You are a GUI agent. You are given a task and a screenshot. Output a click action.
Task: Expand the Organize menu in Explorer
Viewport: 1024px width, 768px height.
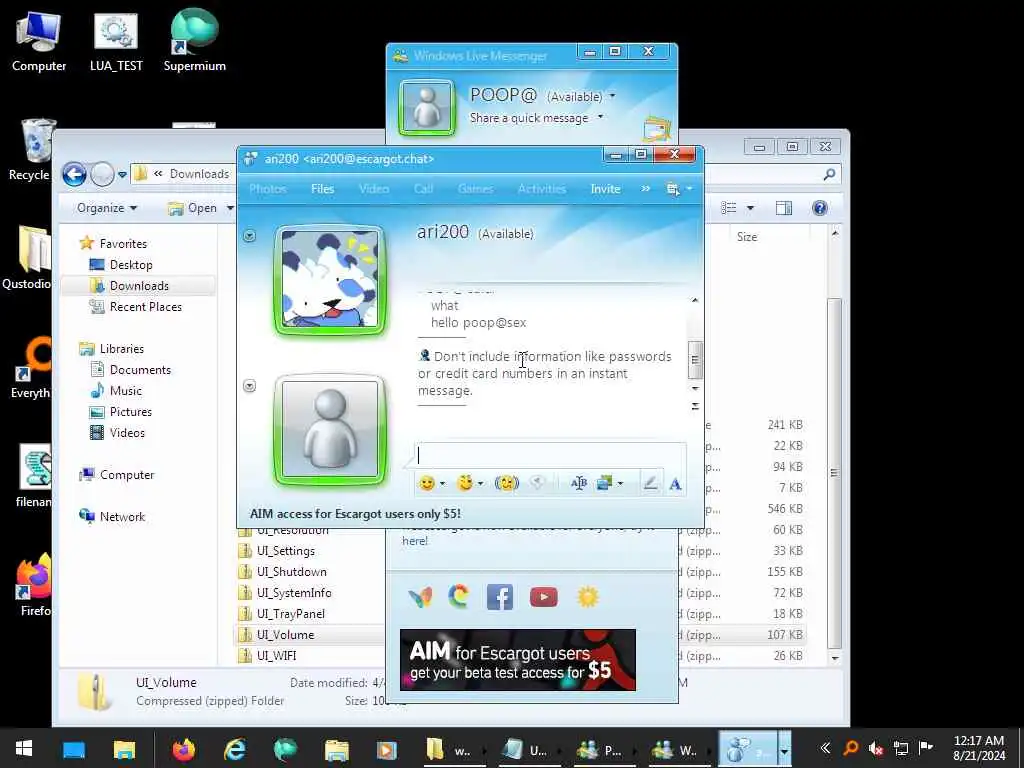pos(107,208)
